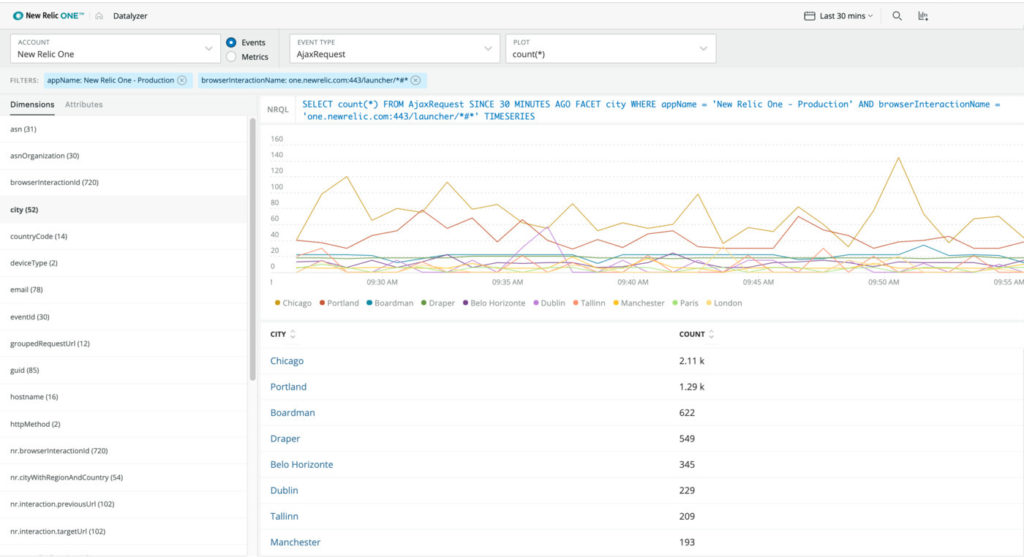Click the Portland count 1.29 k cell
The height and width of the screenshot is (557, 1024).
click(x=692, y=387)
